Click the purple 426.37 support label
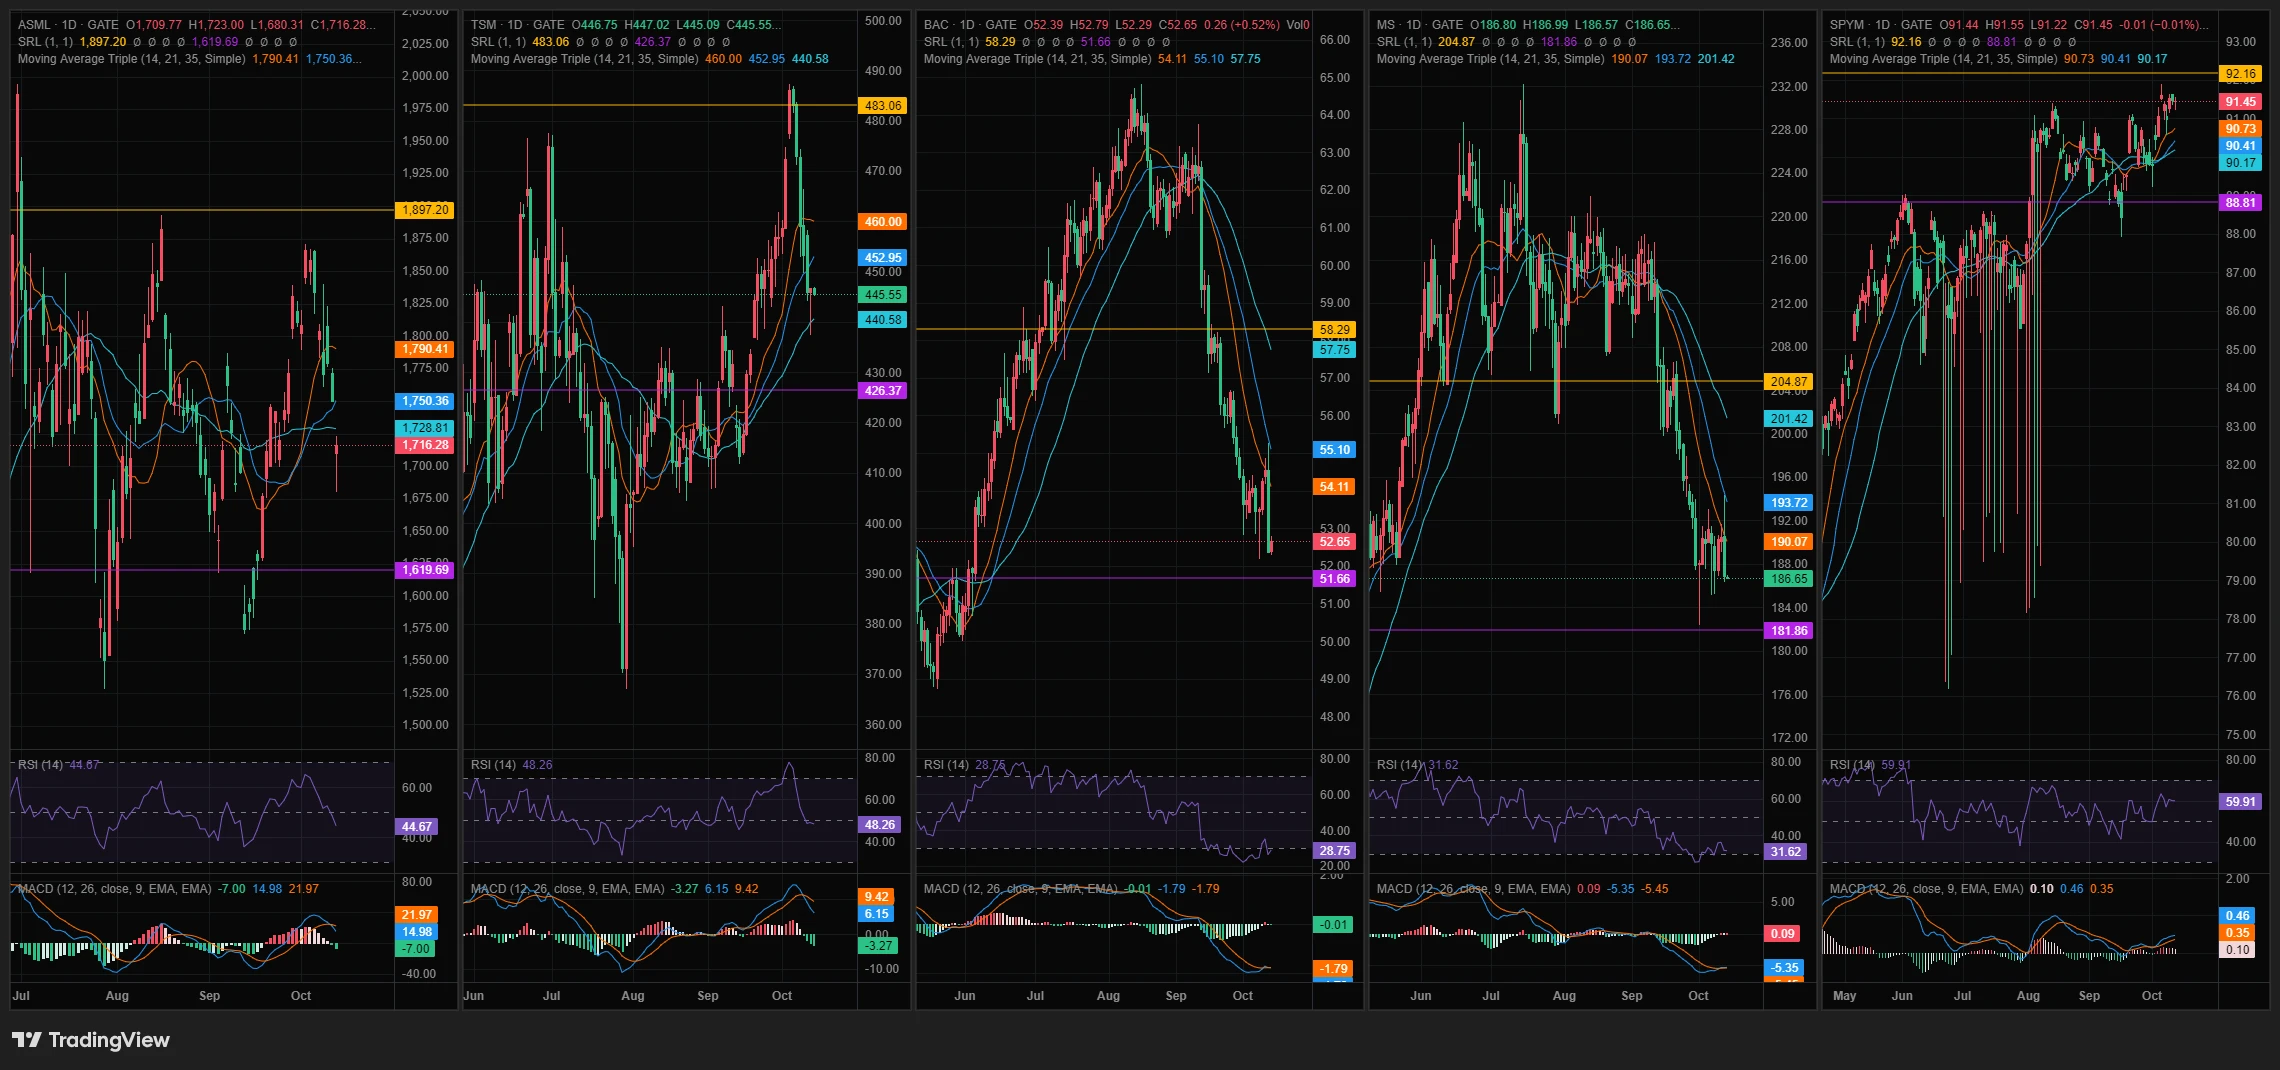2280x1070 pixels. [x=883, y=391]
